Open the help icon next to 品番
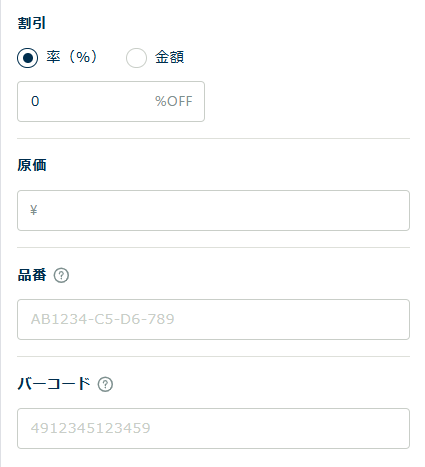Viewport: 425px width, 467px height. coord(61,276)
